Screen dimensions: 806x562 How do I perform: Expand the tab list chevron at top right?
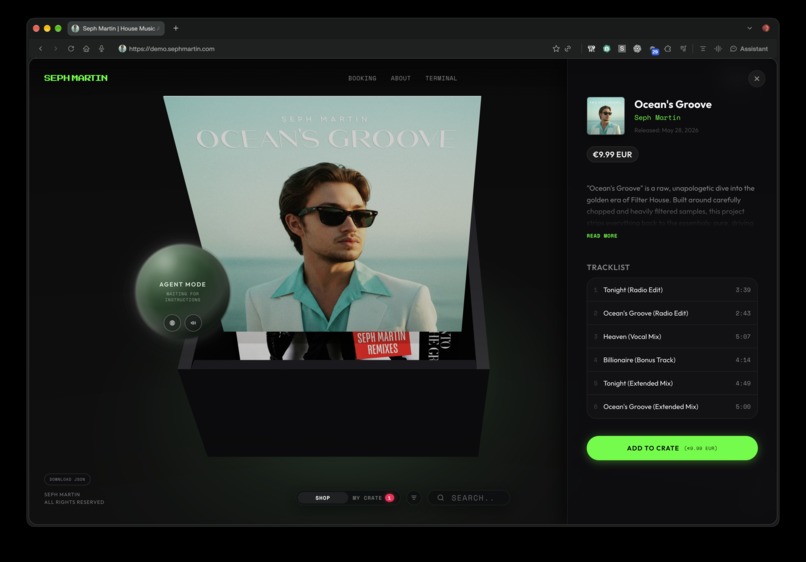(749, 28)
